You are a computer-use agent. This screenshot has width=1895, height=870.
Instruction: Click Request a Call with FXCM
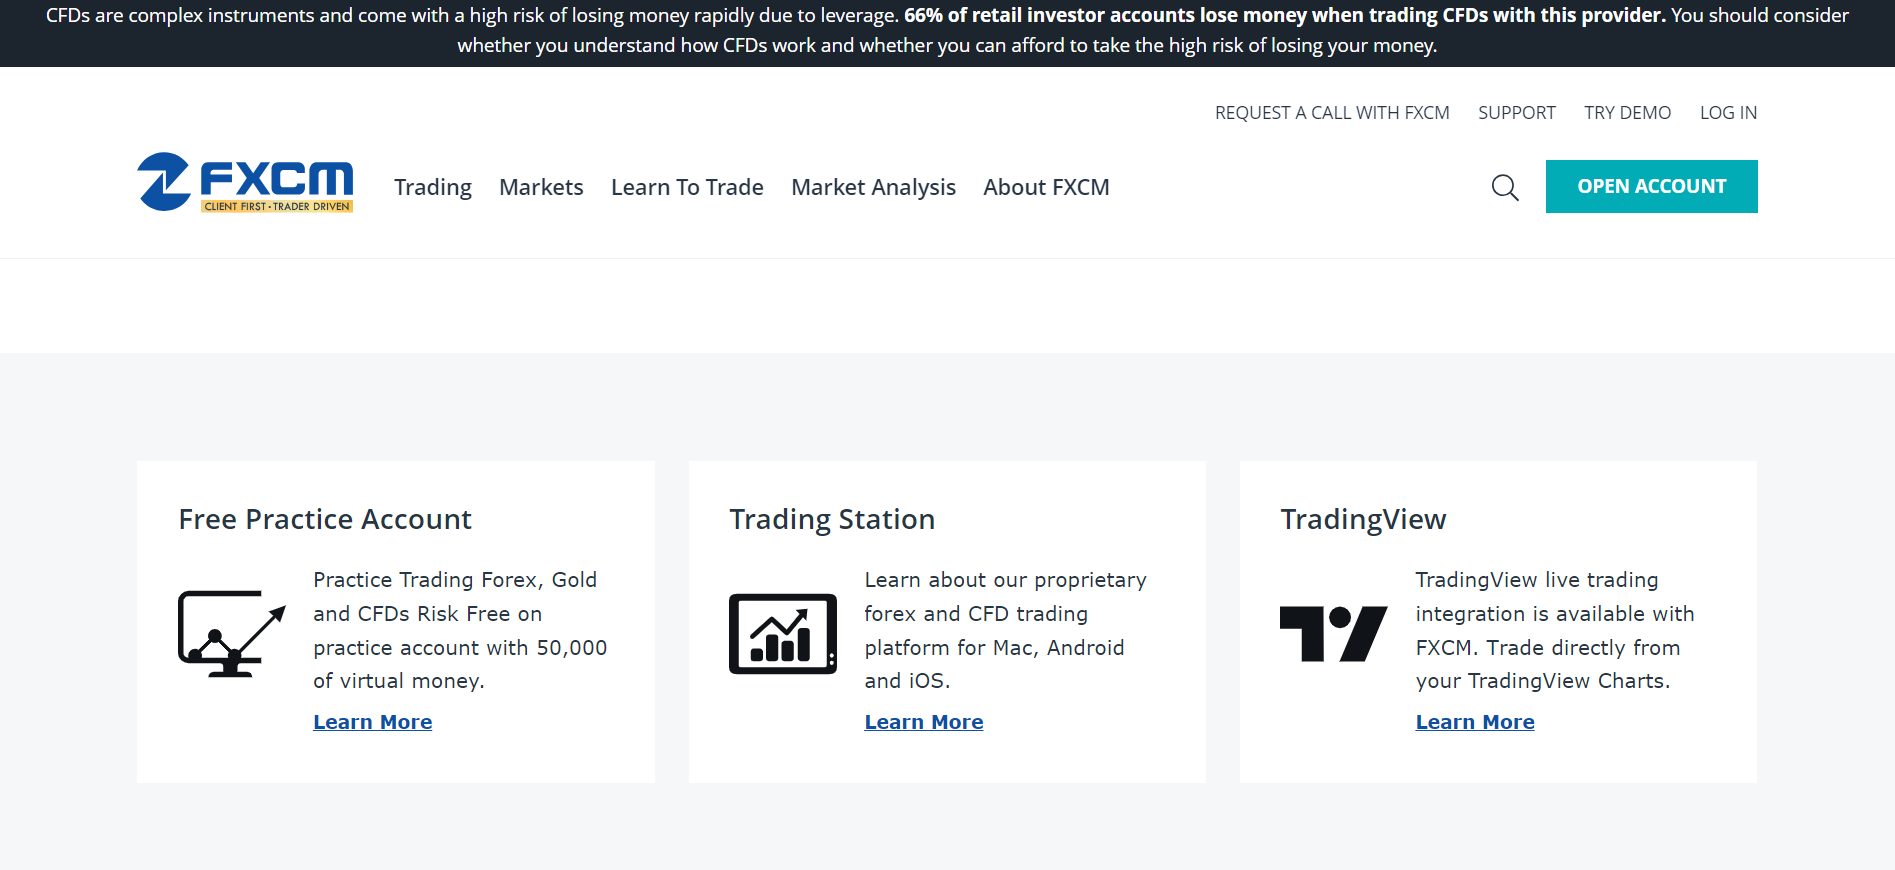pyautogui.click(x=1332, y=113)
